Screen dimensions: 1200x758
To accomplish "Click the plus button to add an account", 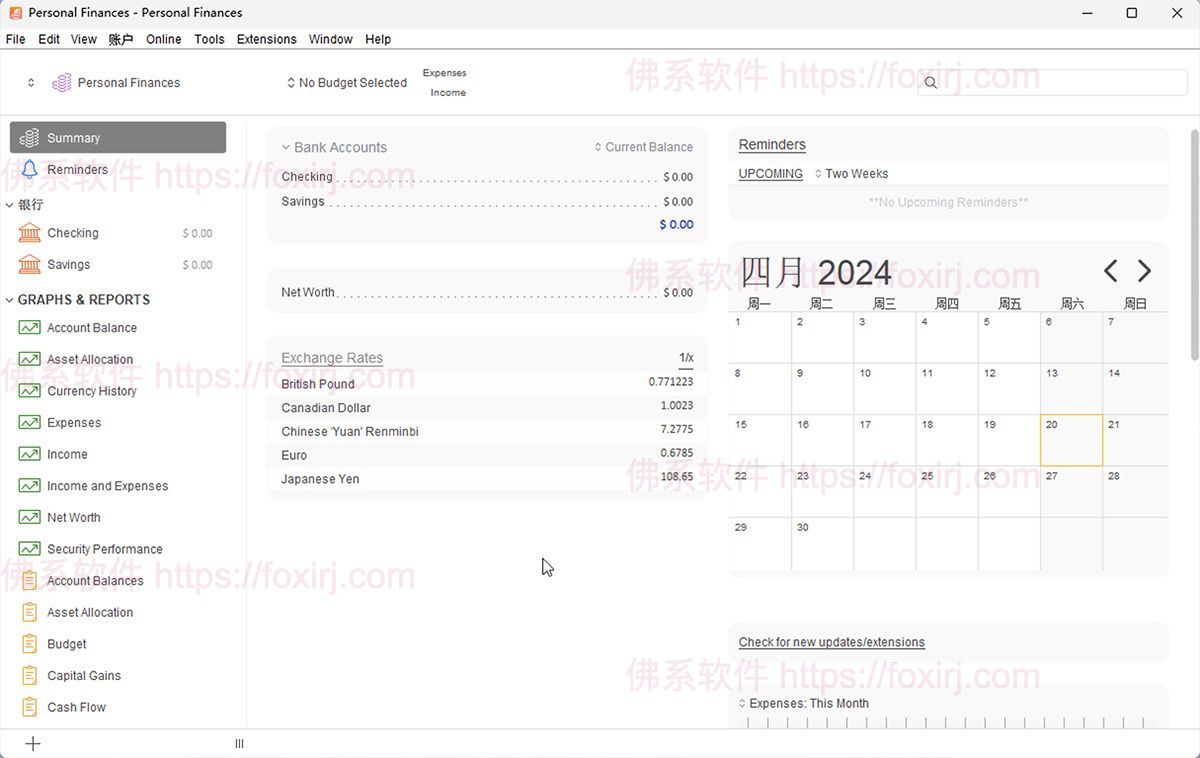I will coord(33,743).
